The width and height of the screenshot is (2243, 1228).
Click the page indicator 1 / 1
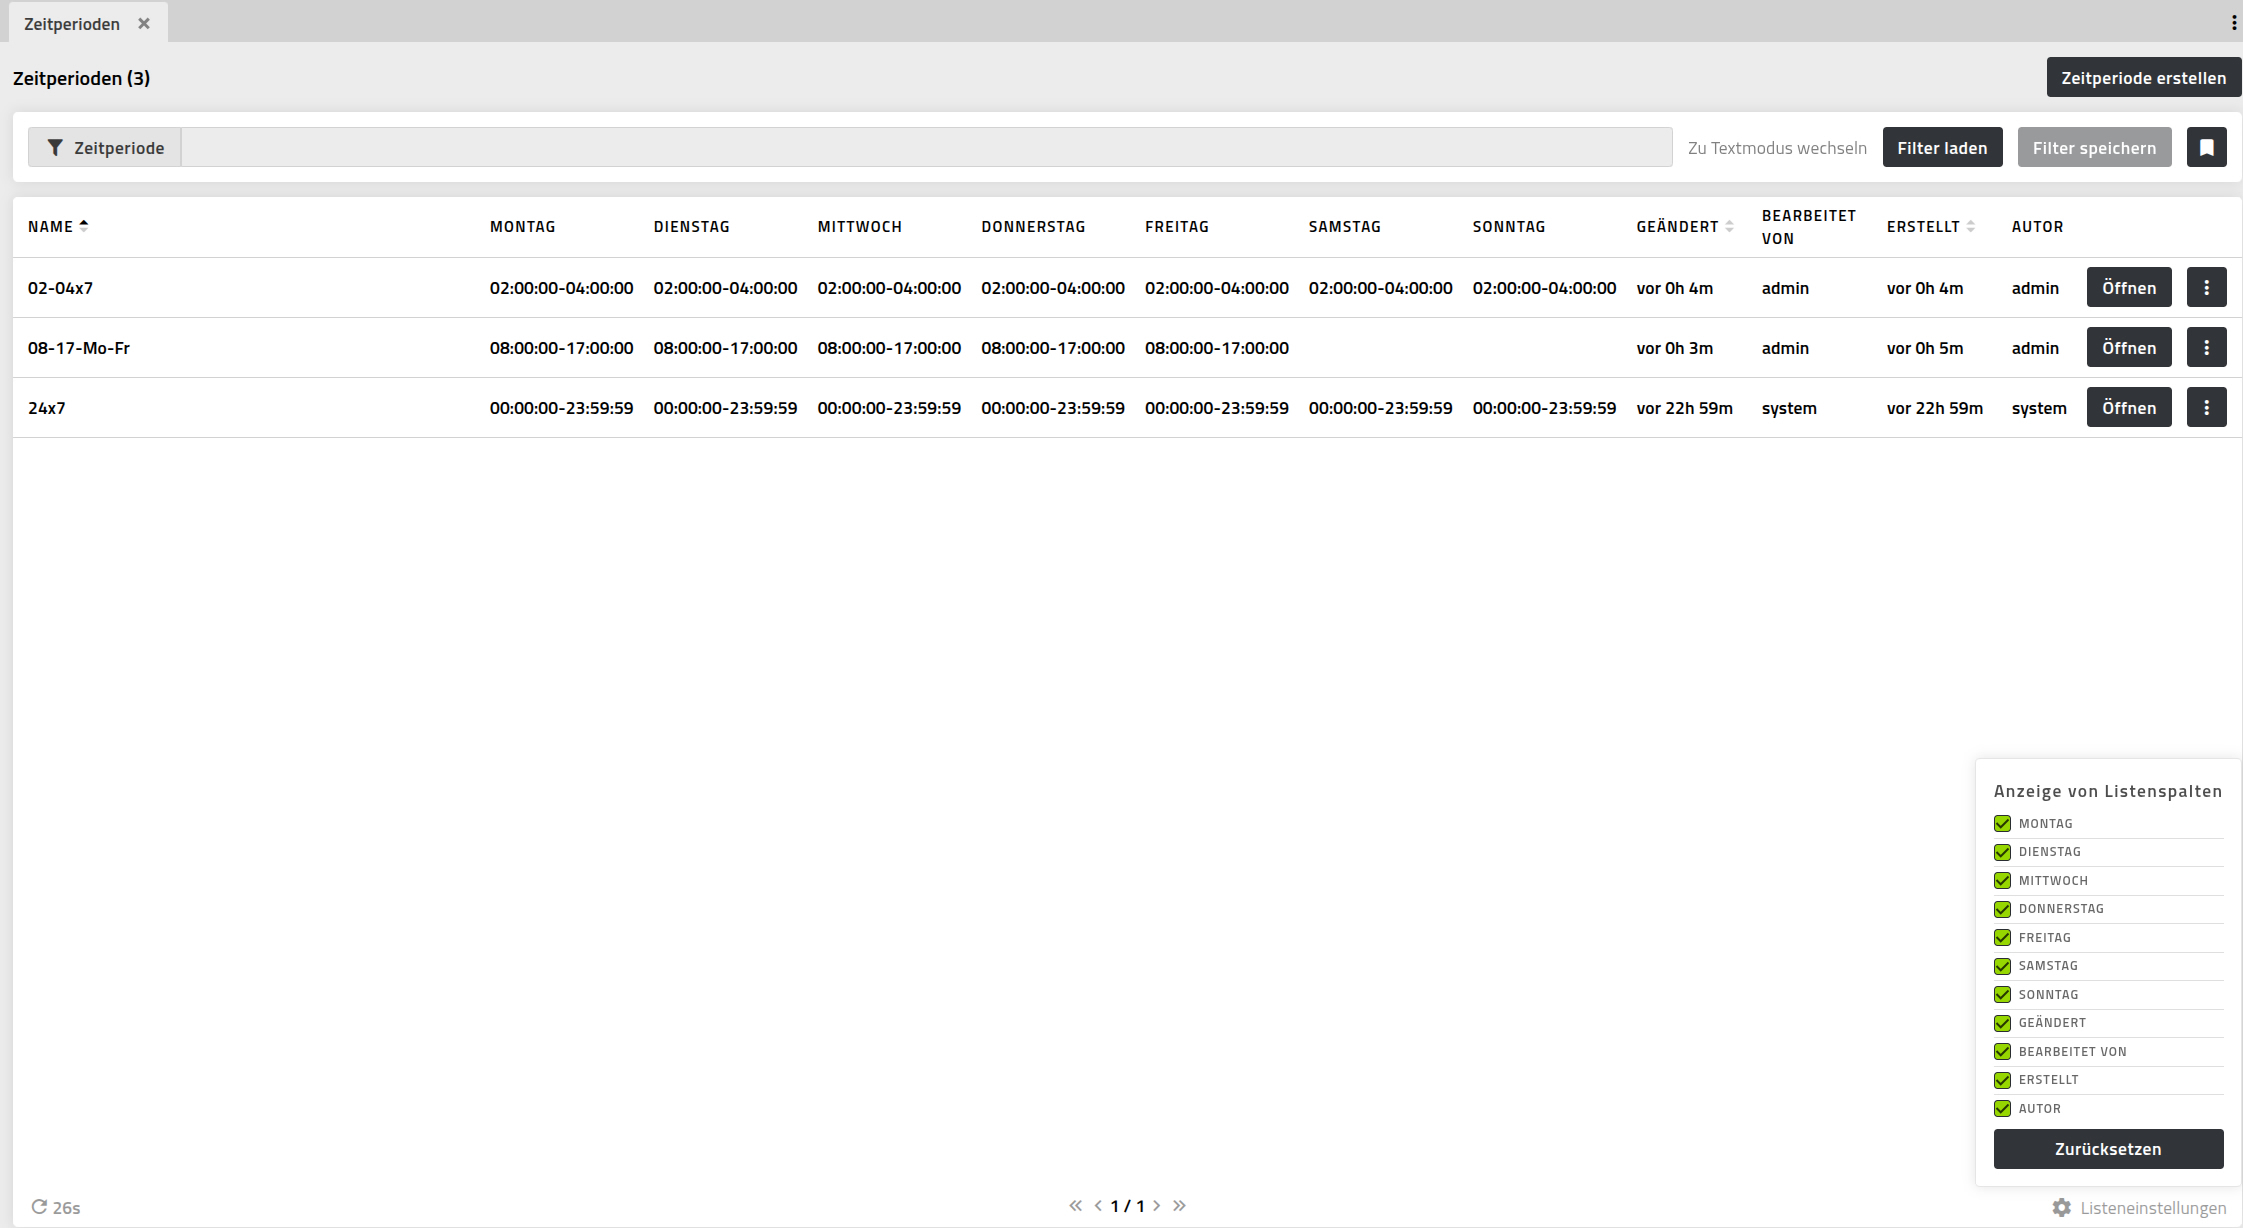(x=1127, y=1206)
